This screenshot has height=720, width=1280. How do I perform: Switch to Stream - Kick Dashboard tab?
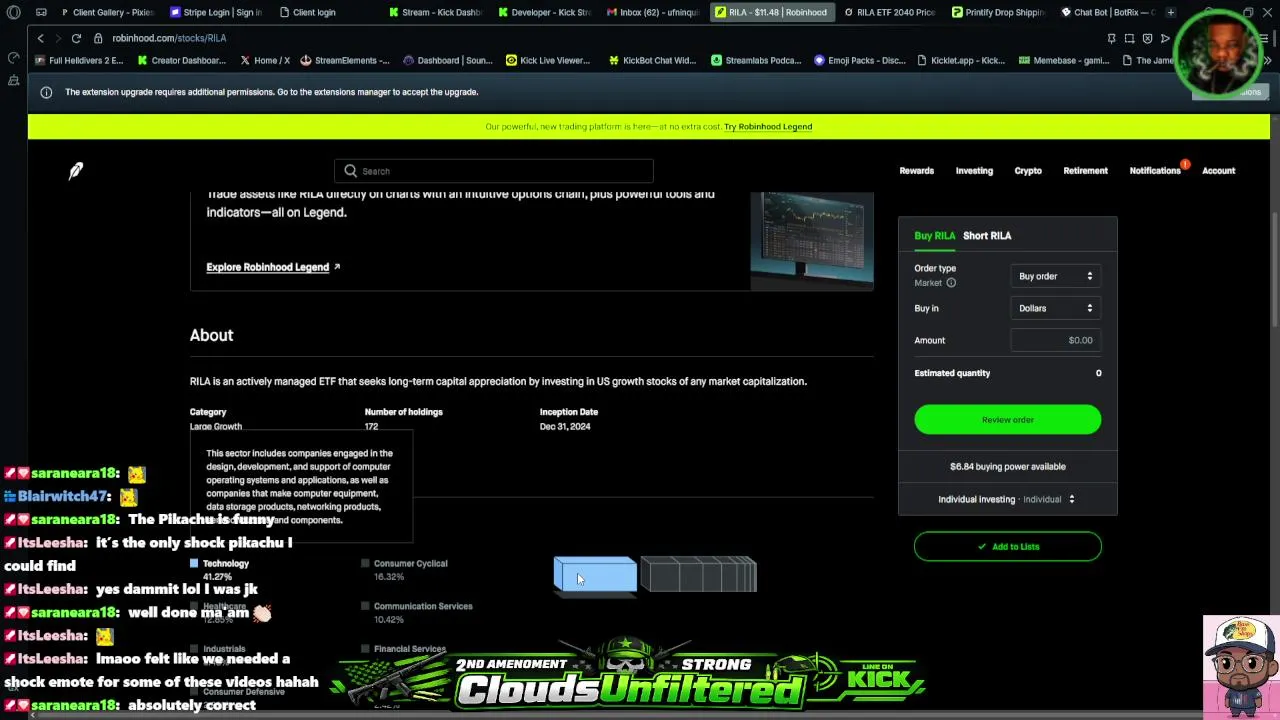pyautogui.click(x=435, y=12)
